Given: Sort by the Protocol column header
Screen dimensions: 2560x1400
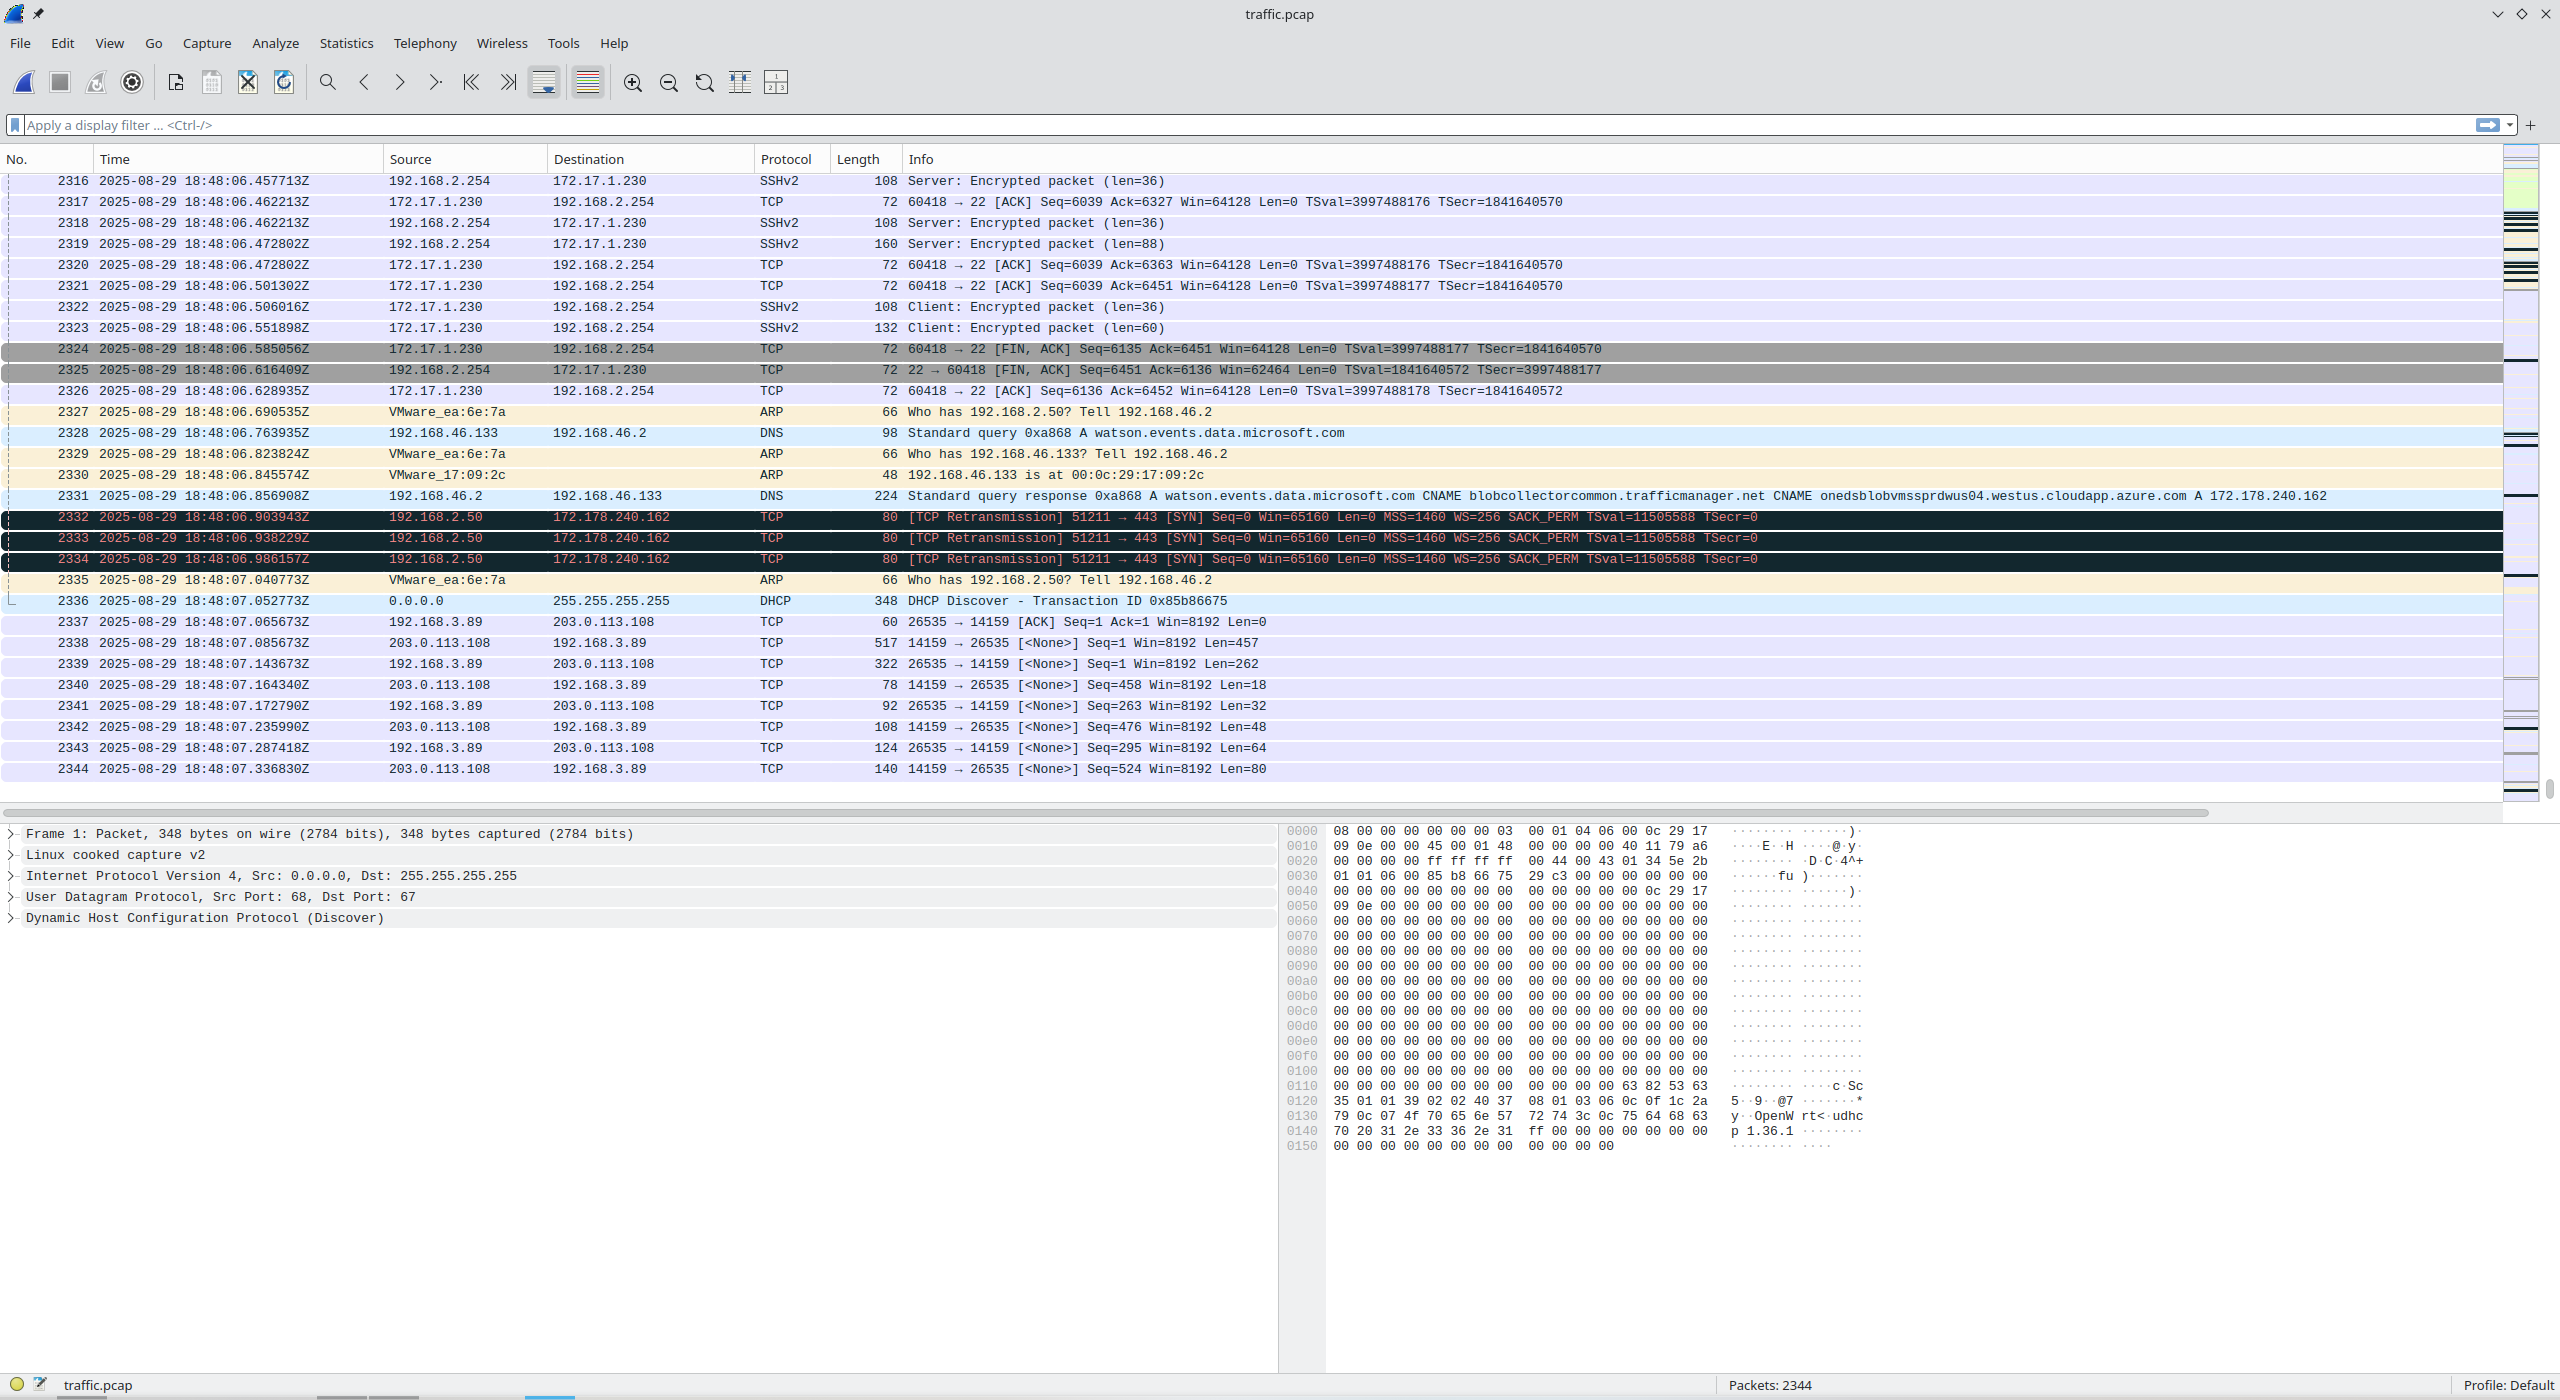Looking at the screenshot, I should (791, 159).
